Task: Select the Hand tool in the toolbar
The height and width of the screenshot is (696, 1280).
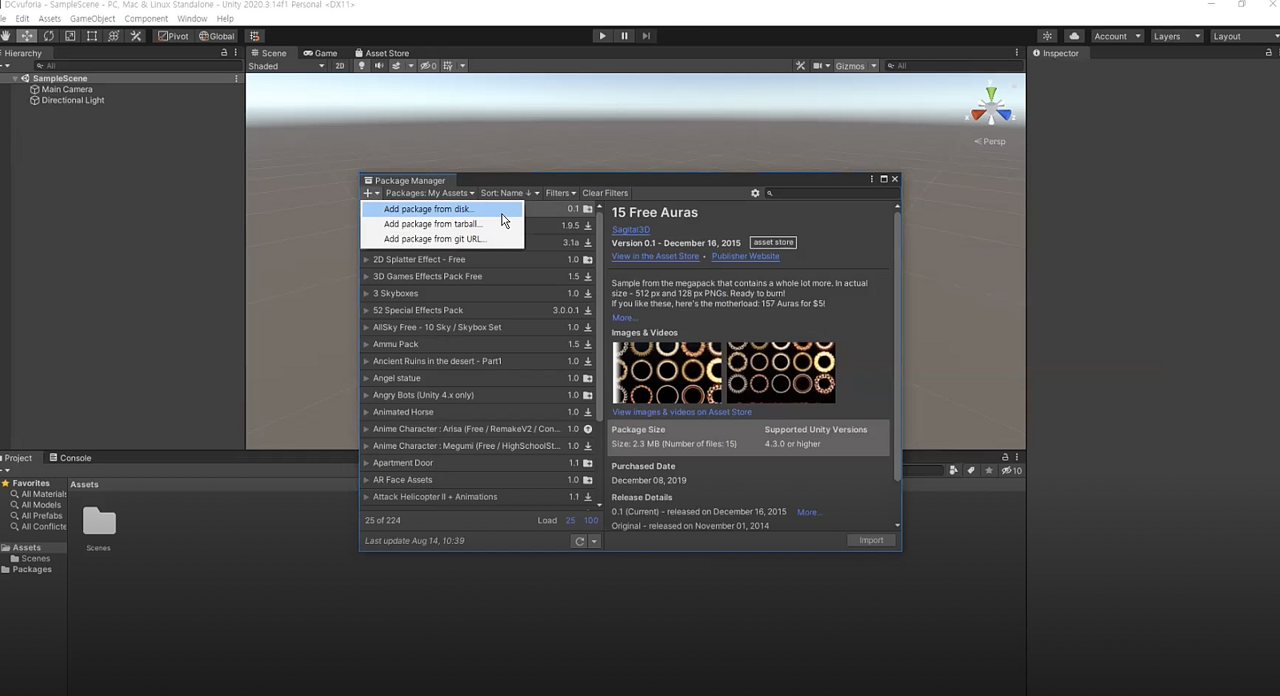Action: point(6,36)
